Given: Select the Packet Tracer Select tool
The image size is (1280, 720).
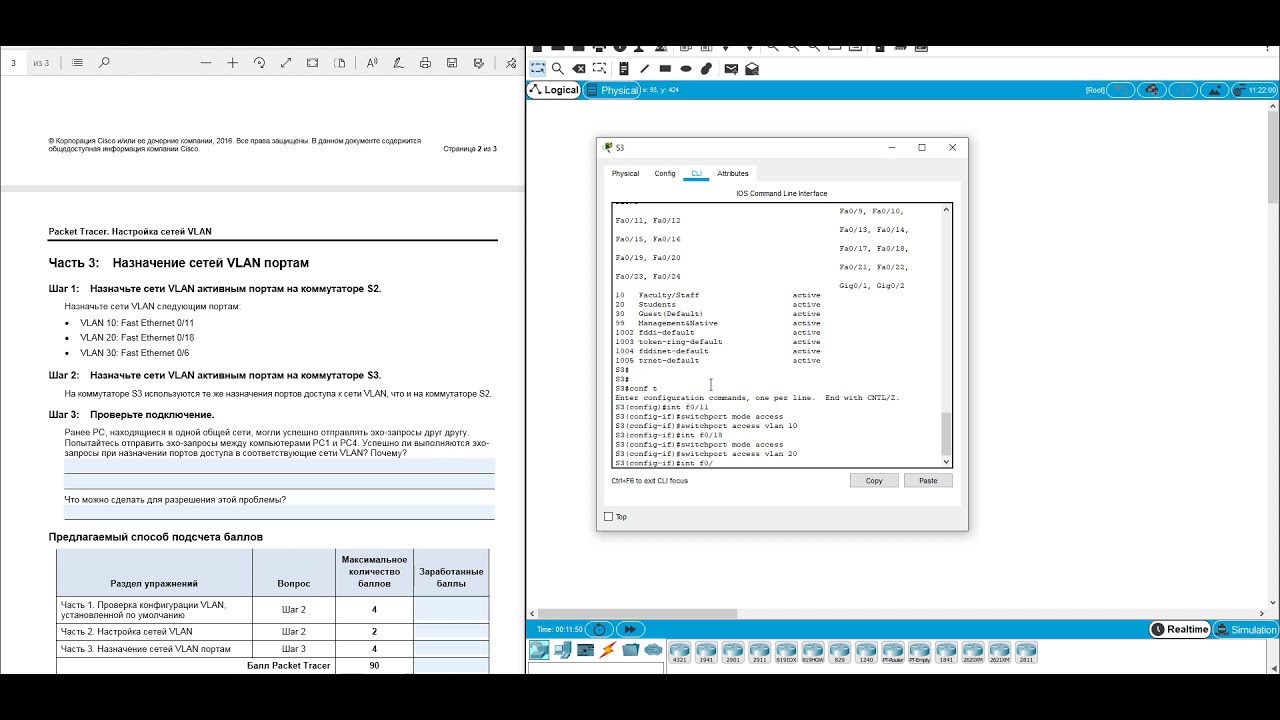Looking at the screenshot, I should 538,69.
